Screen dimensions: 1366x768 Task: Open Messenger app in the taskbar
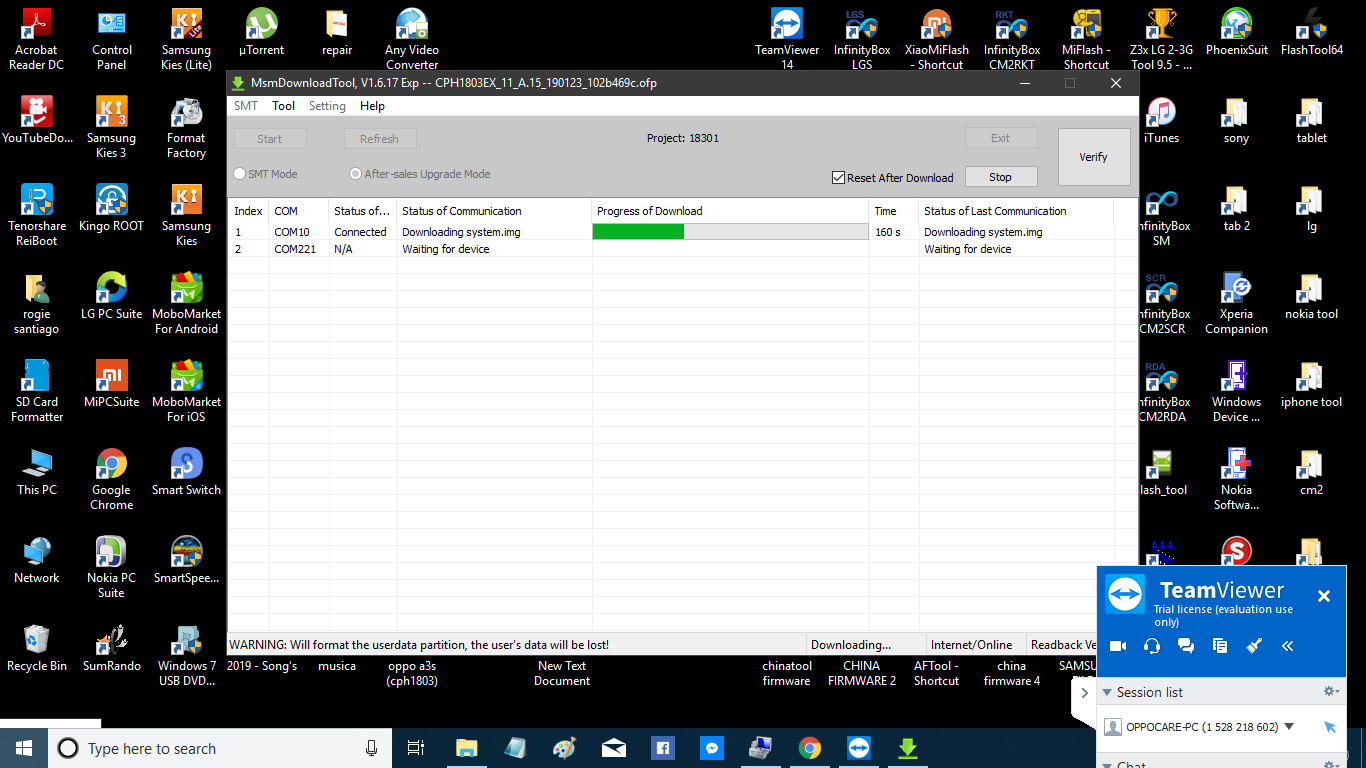(712, 748)
